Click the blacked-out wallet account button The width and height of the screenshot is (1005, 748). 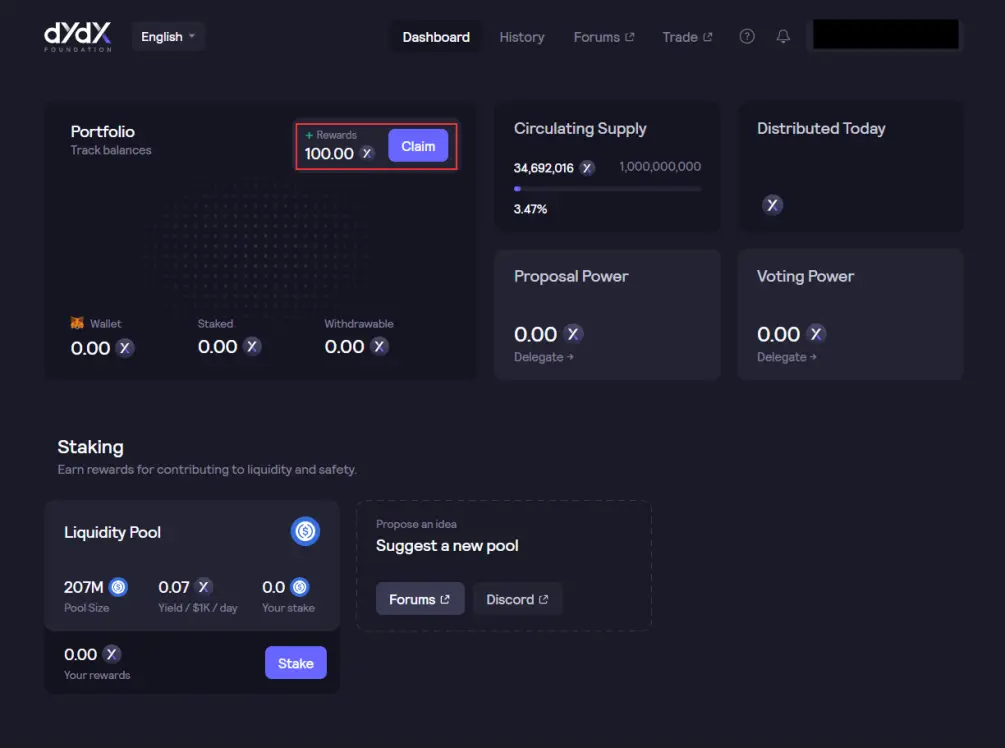pos(886,35)
